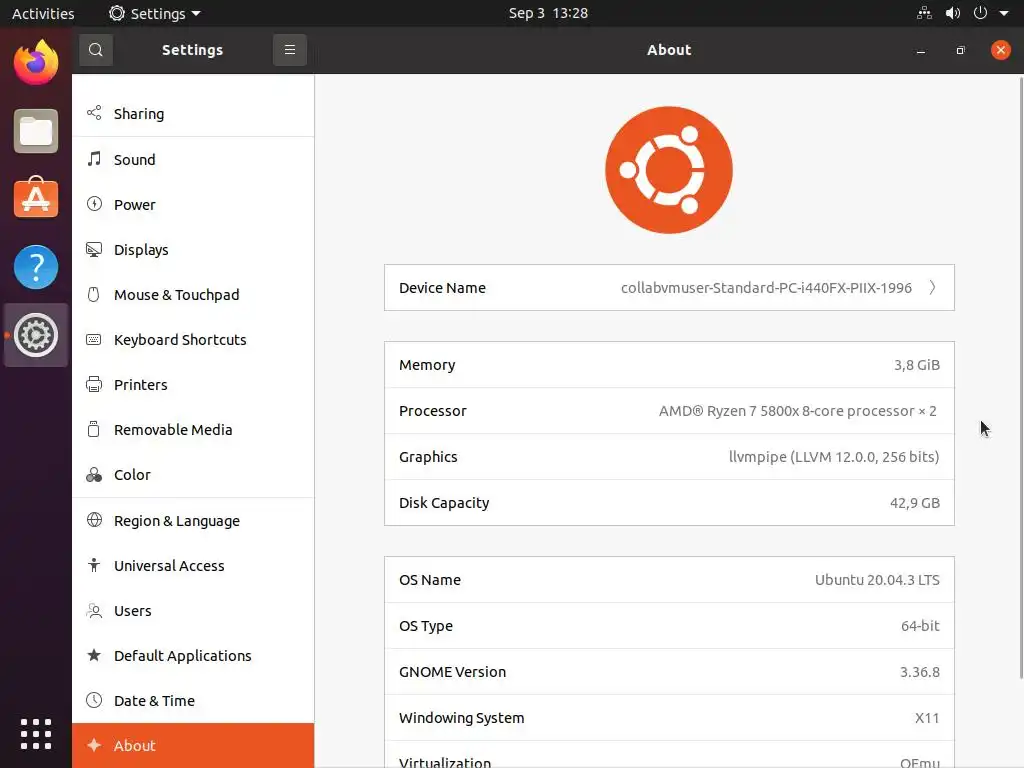This screenshot has height=768, width=1024.
Task: Open Users settings panel
Action: (193, 611)
